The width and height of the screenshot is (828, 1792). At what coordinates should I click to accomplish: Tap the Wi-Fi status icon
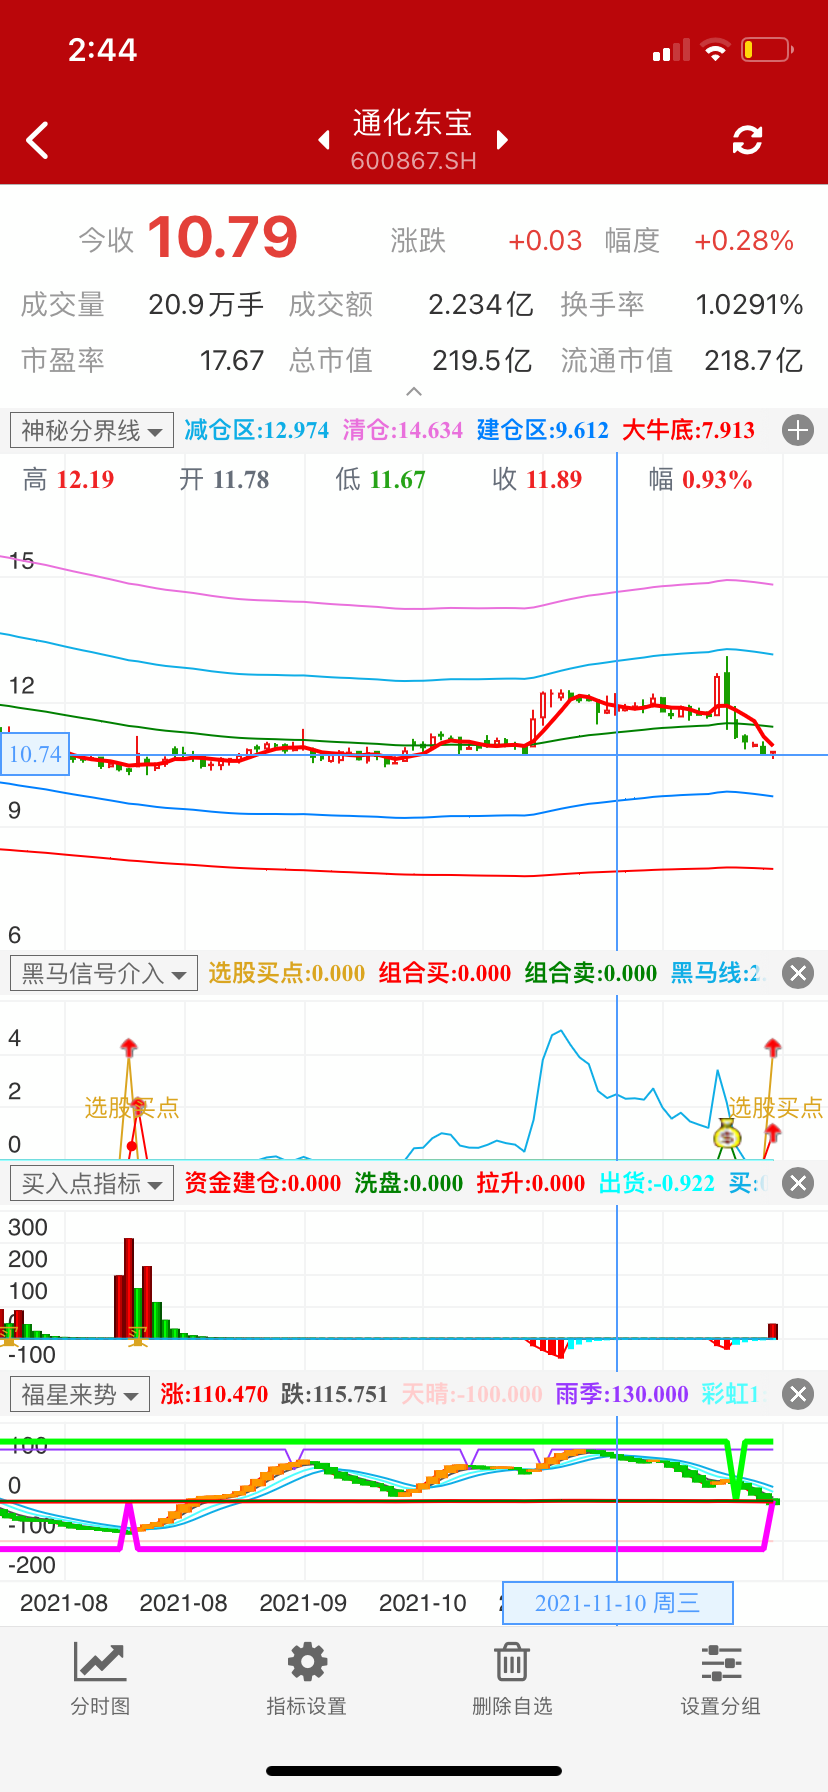click(x=715, y=49)
